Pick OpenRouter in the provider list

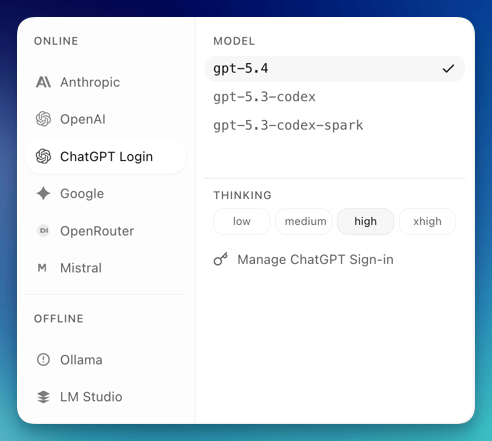[105, 231]
